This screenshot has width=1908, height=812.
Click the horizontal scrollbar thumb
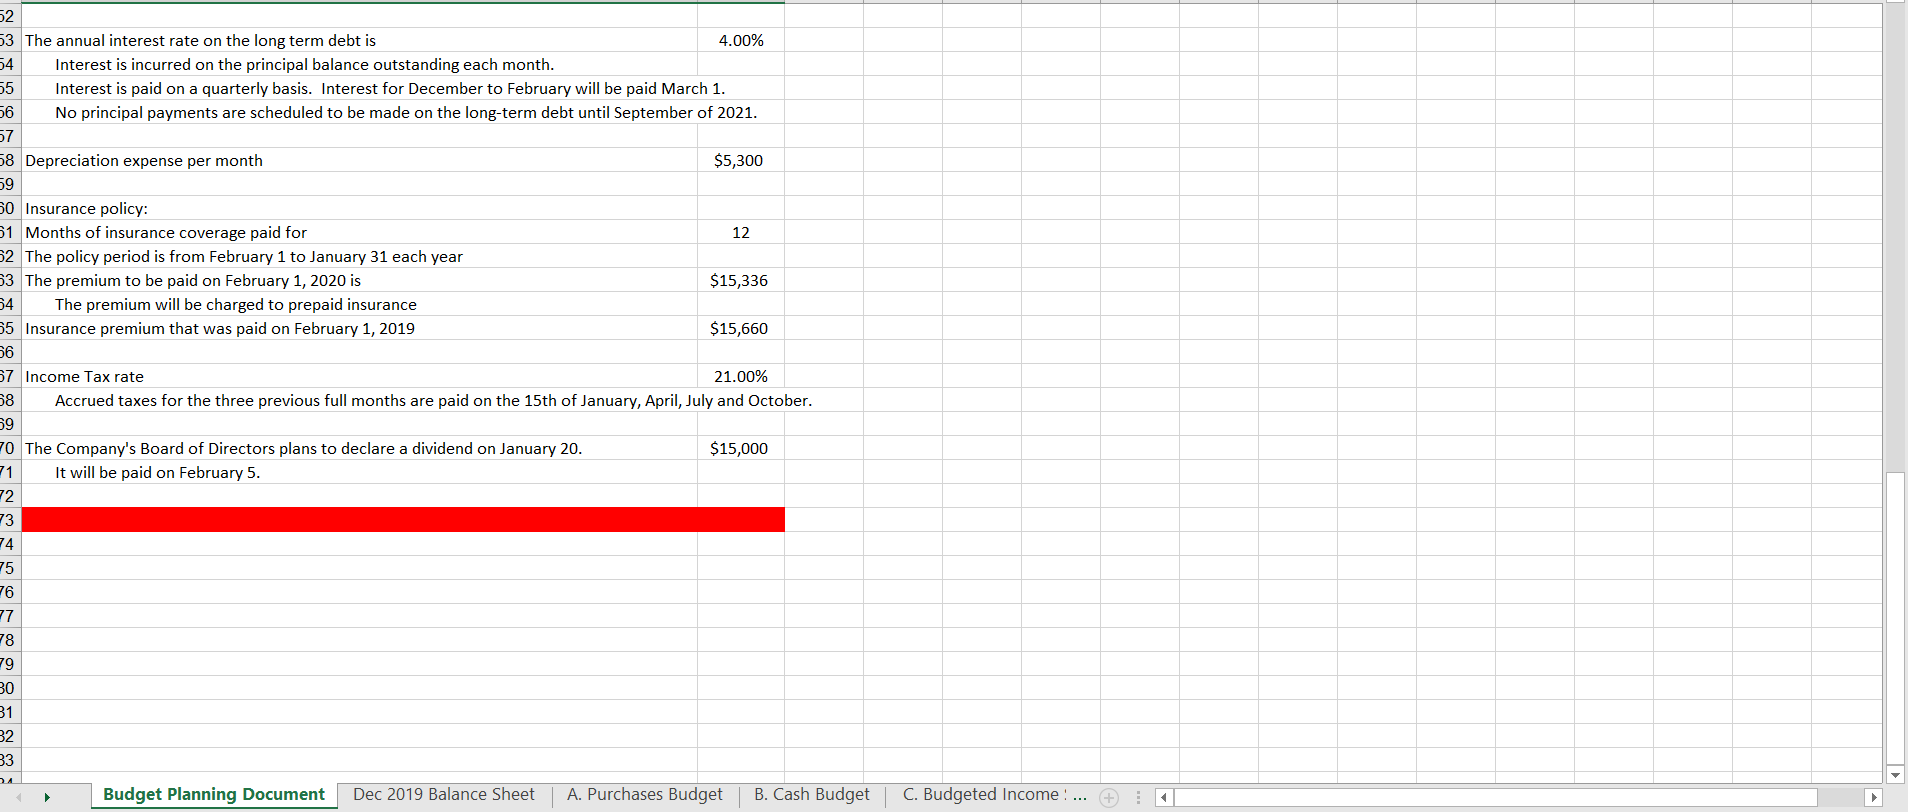1495,797
